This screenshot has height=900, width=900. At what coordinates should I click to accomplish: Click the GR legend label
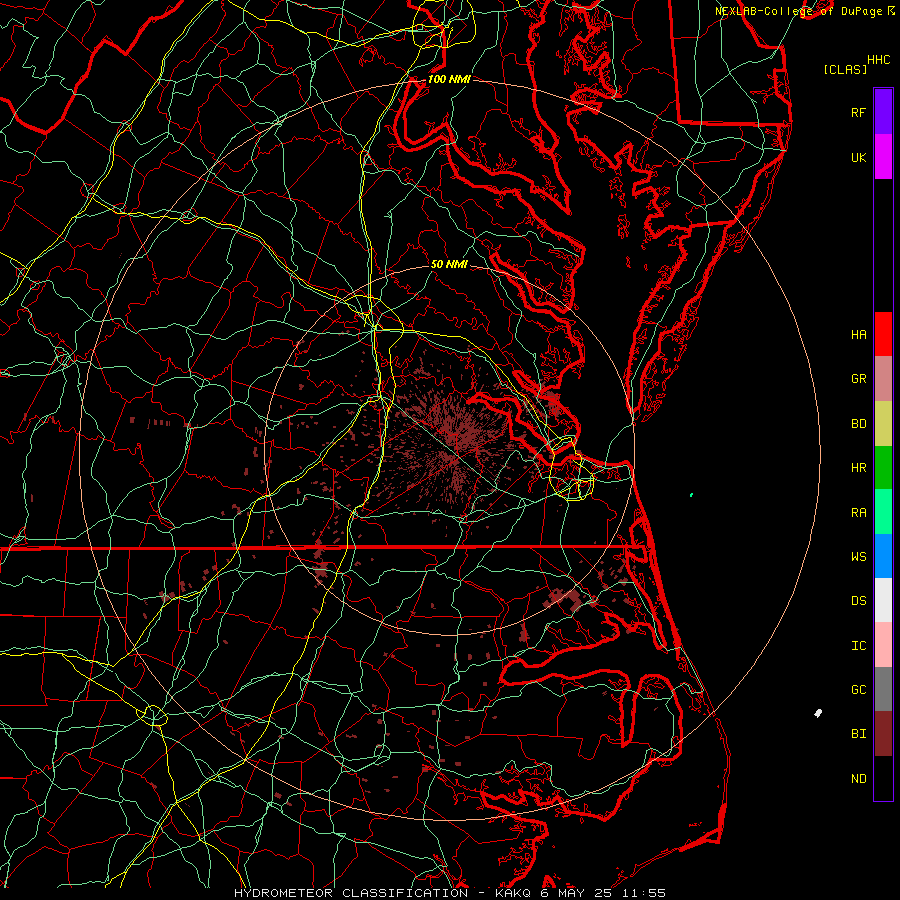pyautogui.click(x=858, y=379)
